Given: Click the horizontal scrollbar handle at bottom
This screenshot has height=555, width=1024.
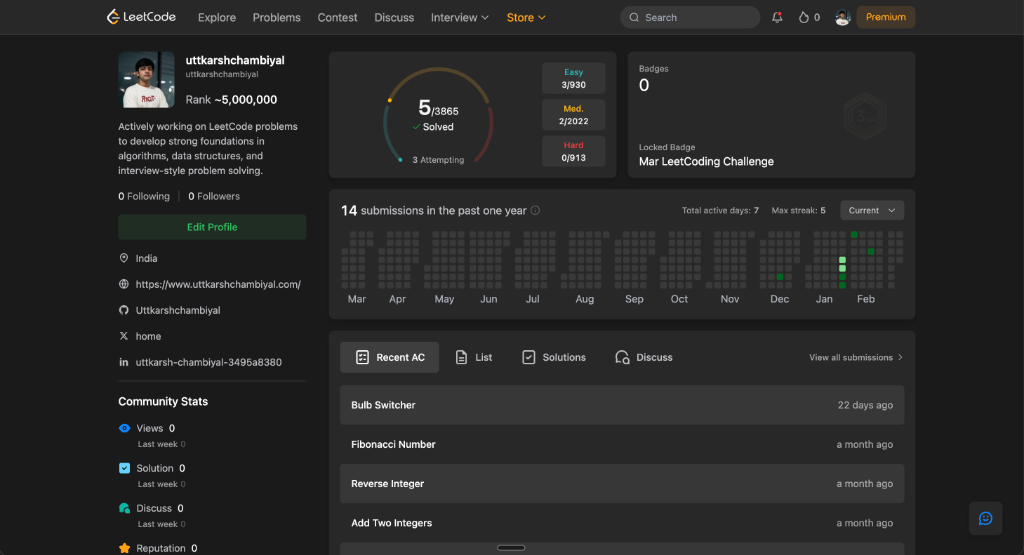Looking at the screenshot, I should coord(511,548).
